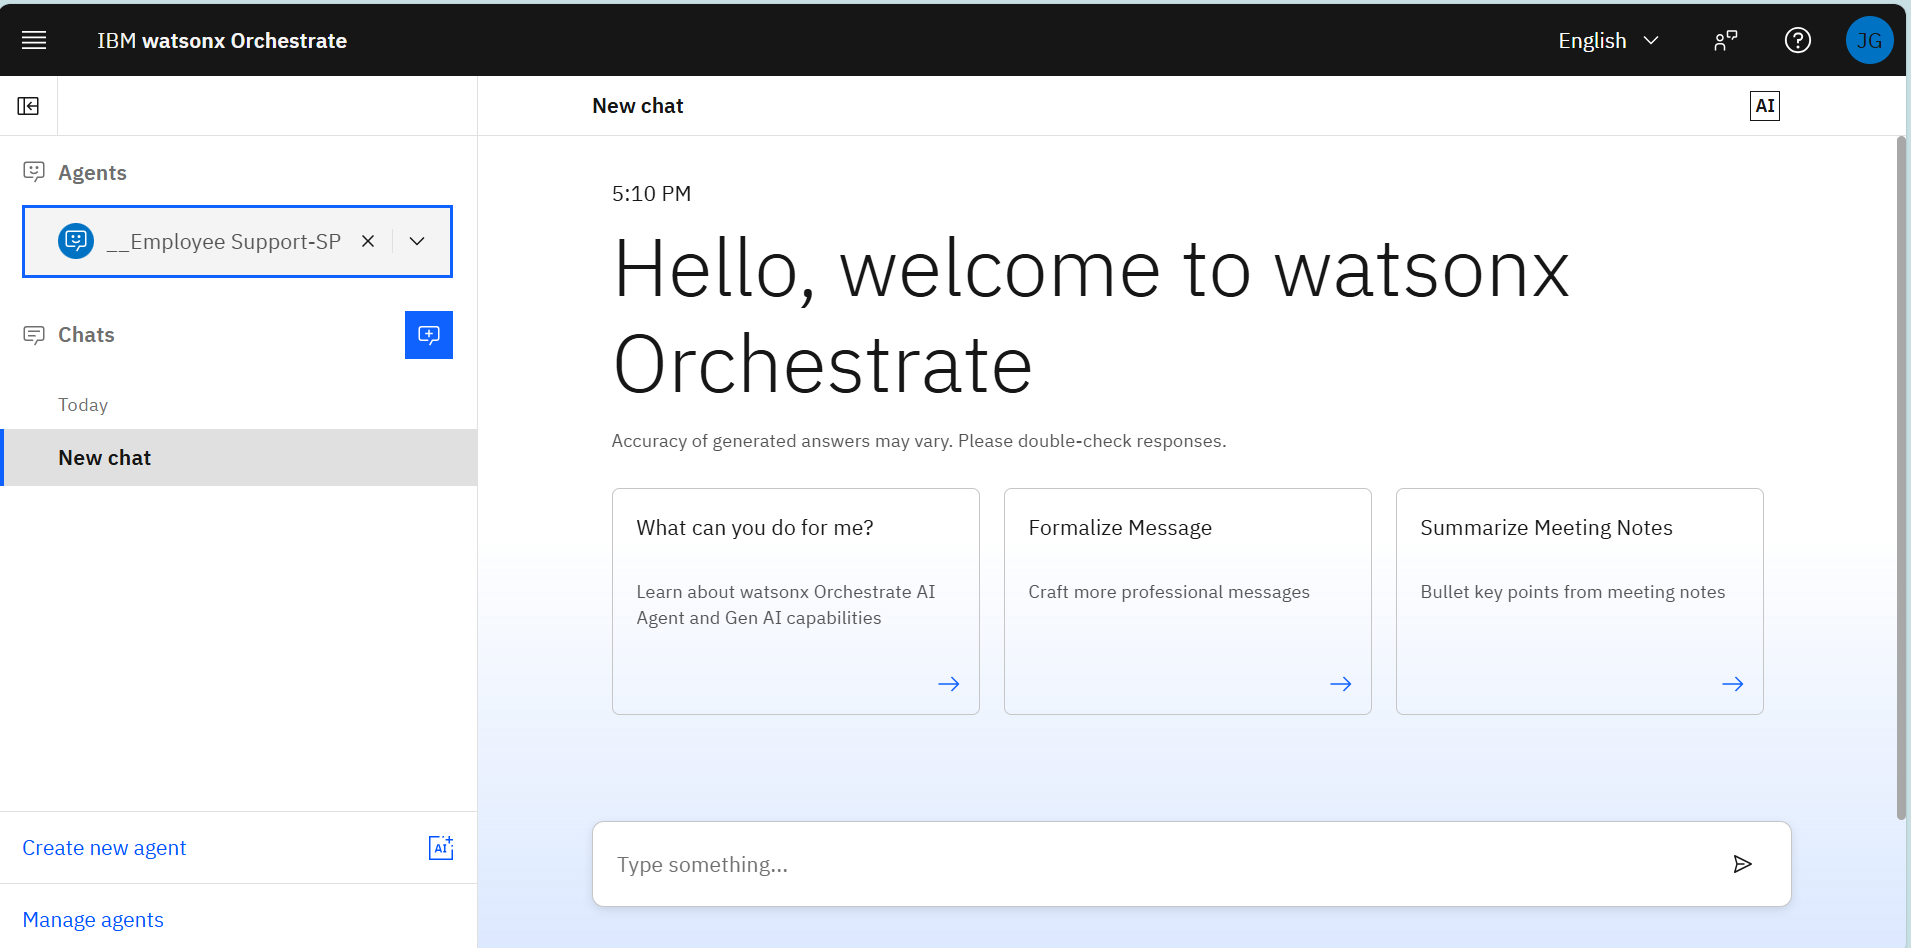
Task: Open the Summarize Meeting Notes card
Action: (x=1579, y=601)
